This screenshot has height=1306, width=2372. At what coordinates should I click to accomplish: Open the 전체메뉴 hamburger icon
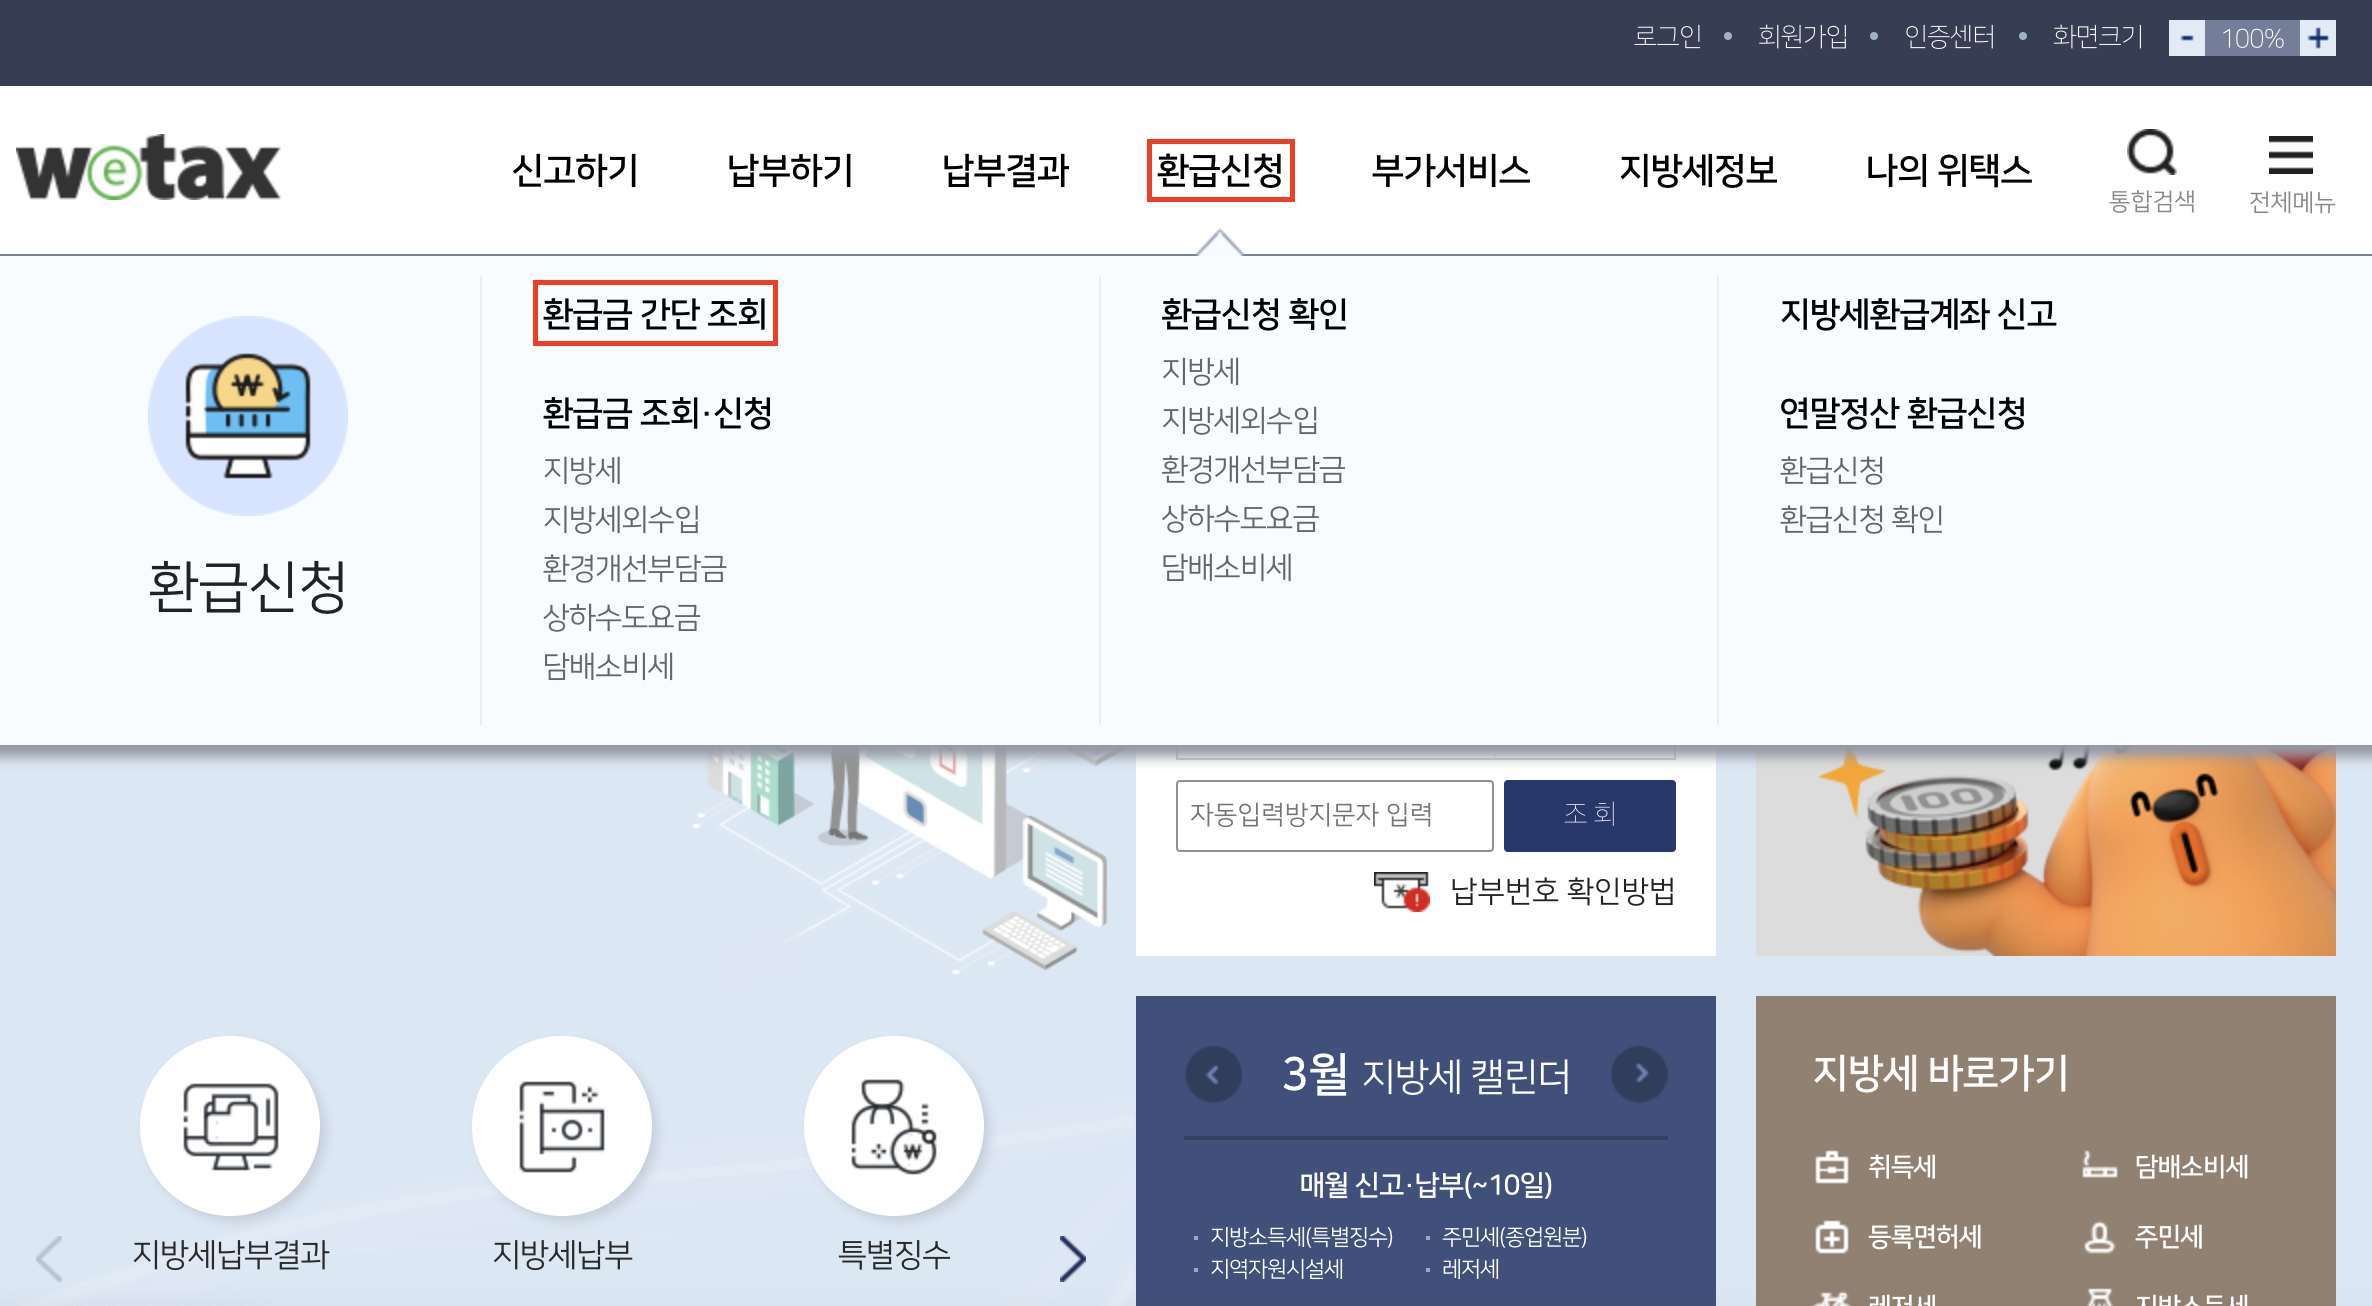pyautogui.click(x=2290, y=156)
